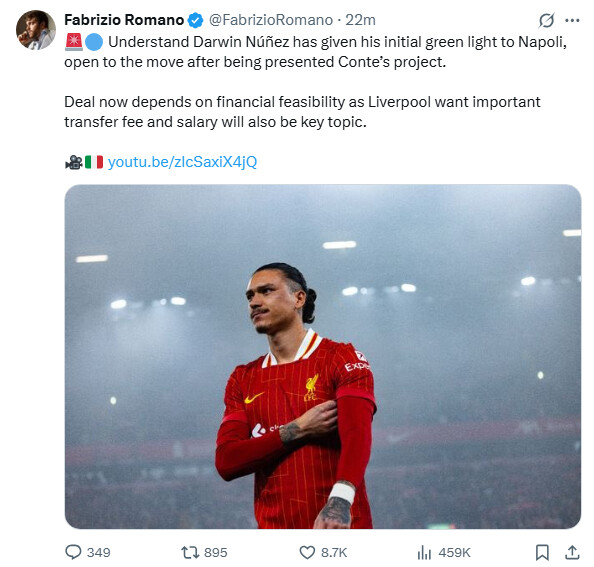Bookmark this post with the bookmark icon
Screen dimensions: 594x567
(x=542, y=553)
